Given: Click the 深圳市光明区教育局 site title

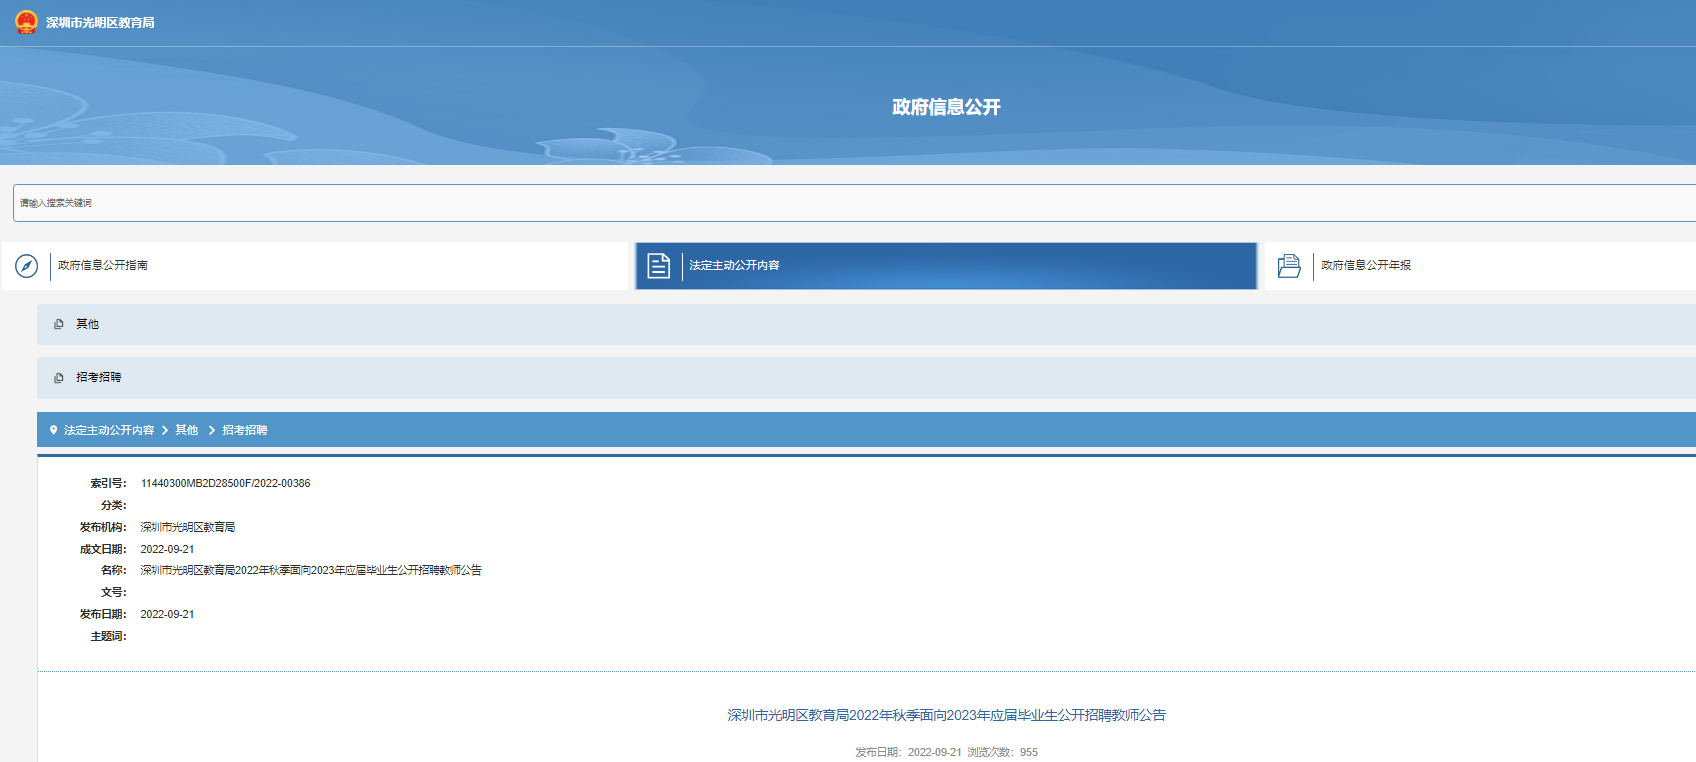Looking at the screenshot, I should [100, 23].
